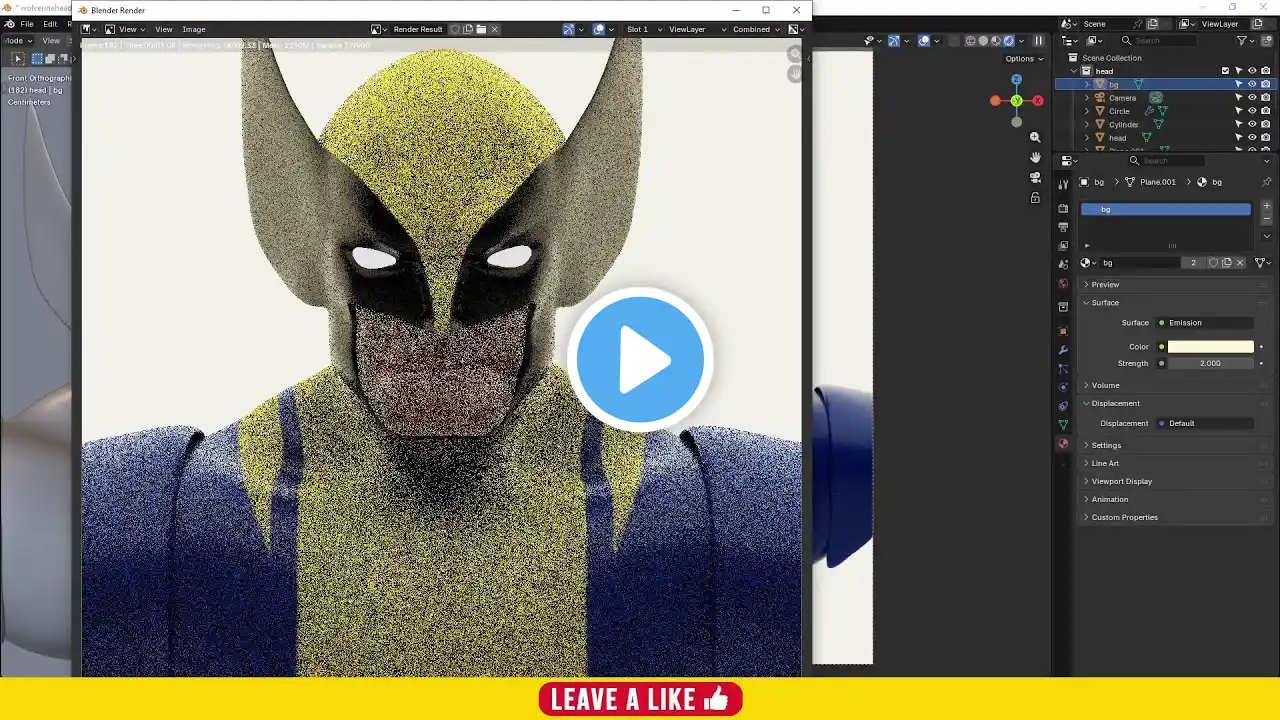Click the X axis on the navigation gizmo
Viewport: 1280px width, 720px height.
click(x=1038, y=101)
